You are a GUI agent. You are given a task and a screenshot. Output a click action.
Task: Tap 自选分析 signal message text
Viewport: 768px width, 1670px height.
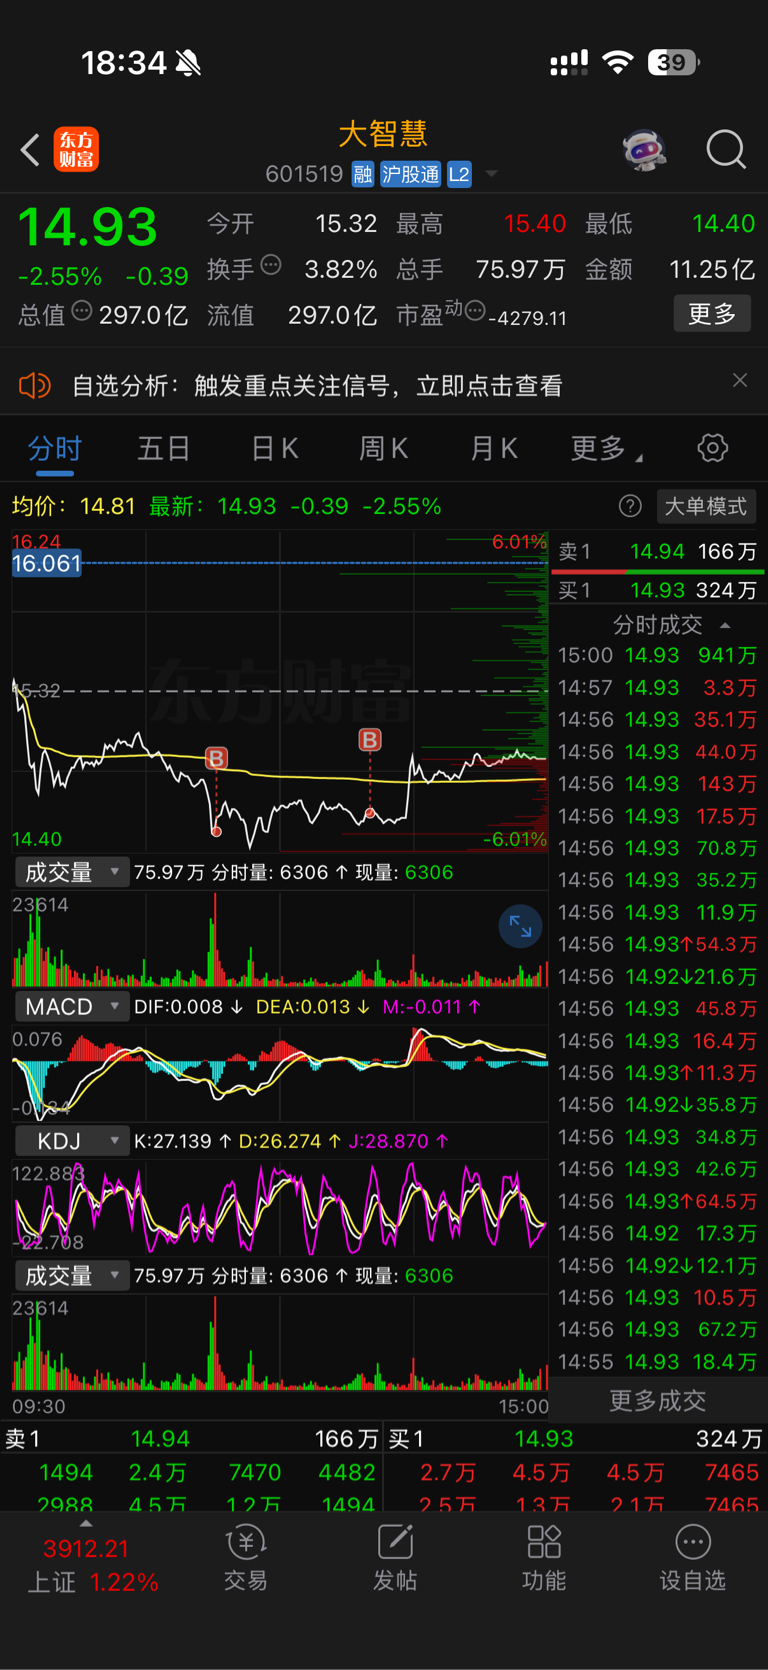point(317,385)
